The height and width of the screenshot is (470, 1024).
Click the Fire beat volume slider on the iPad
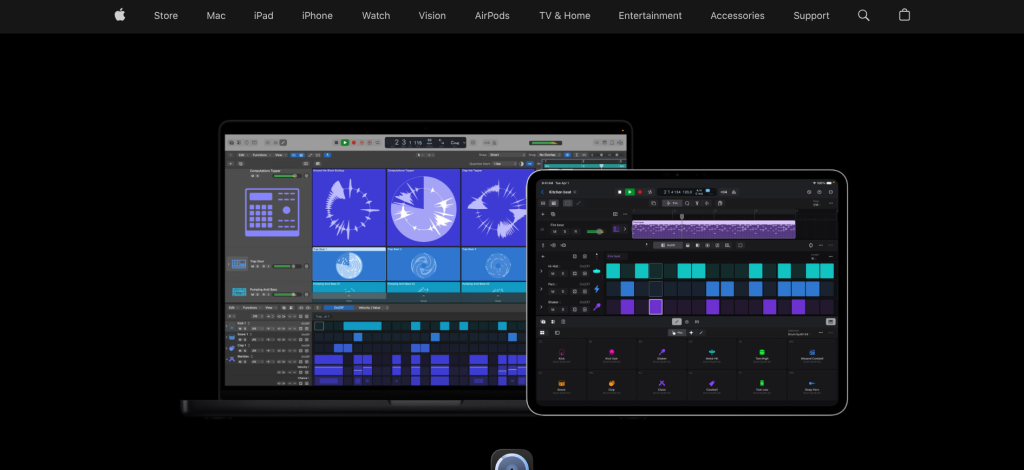pos(595,231)
